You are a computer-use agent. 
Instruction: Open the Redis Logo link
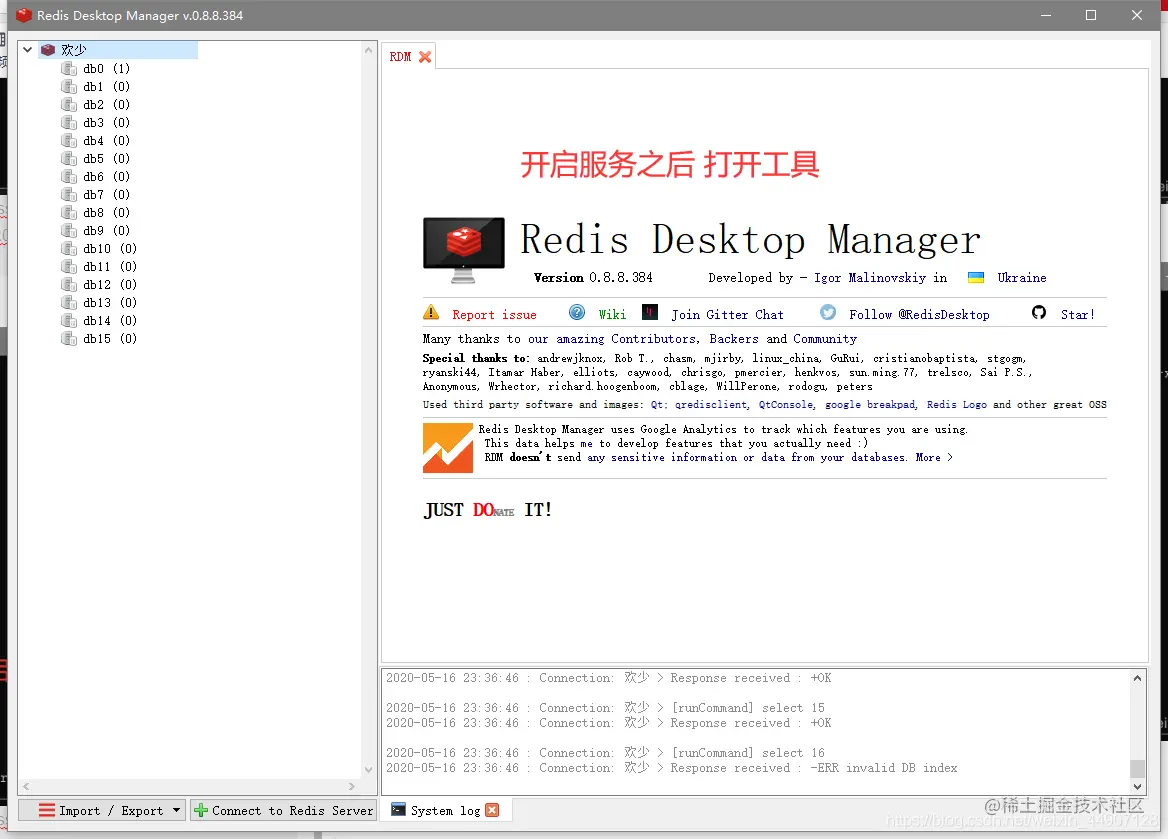[x=956, y=405]
